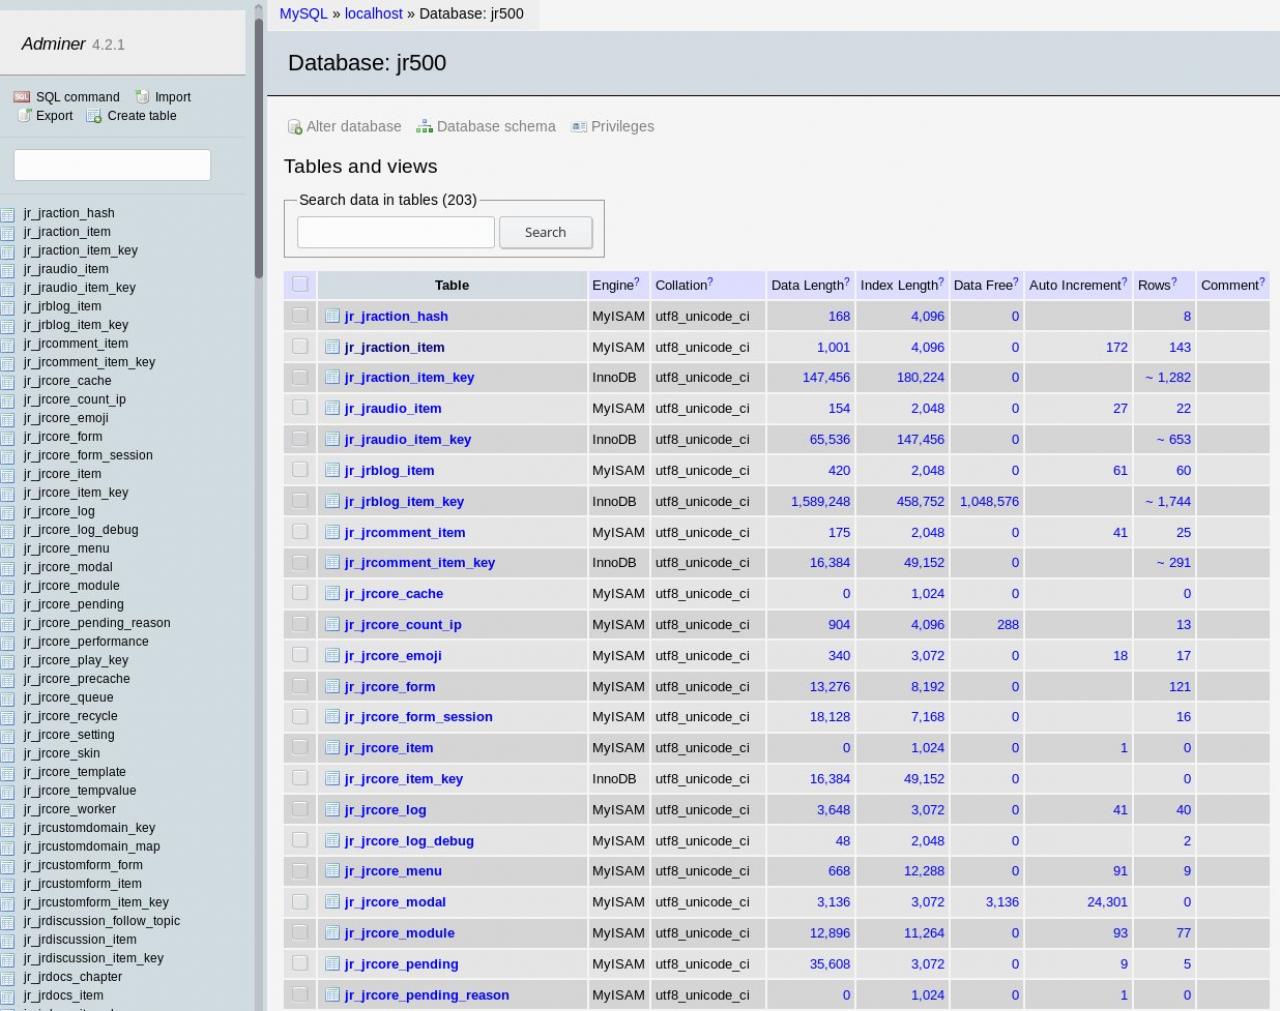The image size is (1280, 1011).
Task: Click sidebar table icon next to jr_jrcore_log
Action: [8, 512]
